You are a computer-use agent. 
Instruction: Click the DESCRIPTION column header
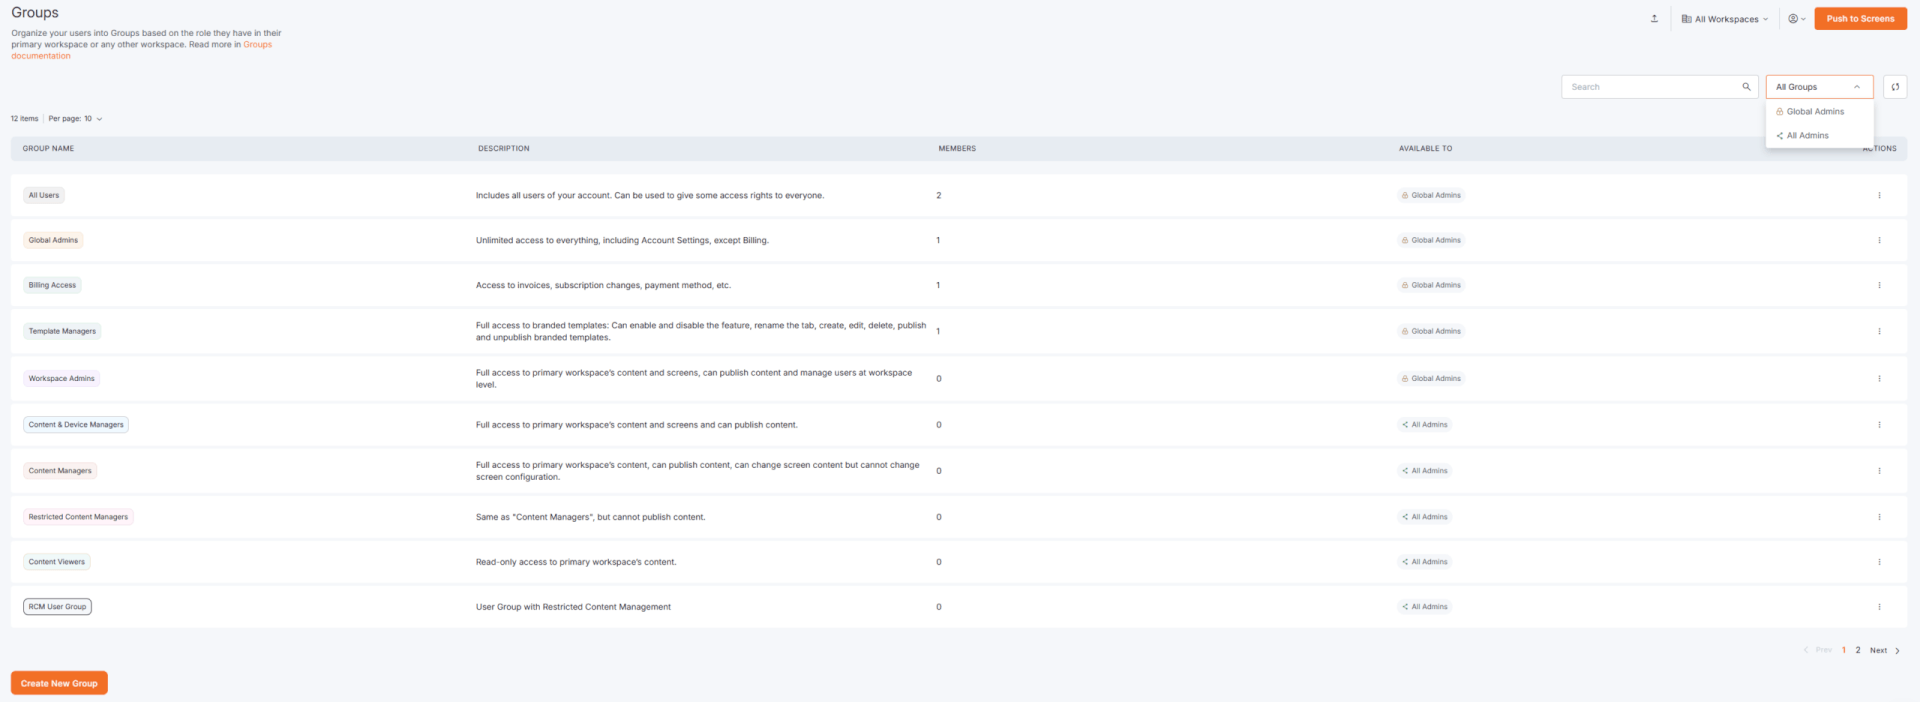(x=503, y=148)
